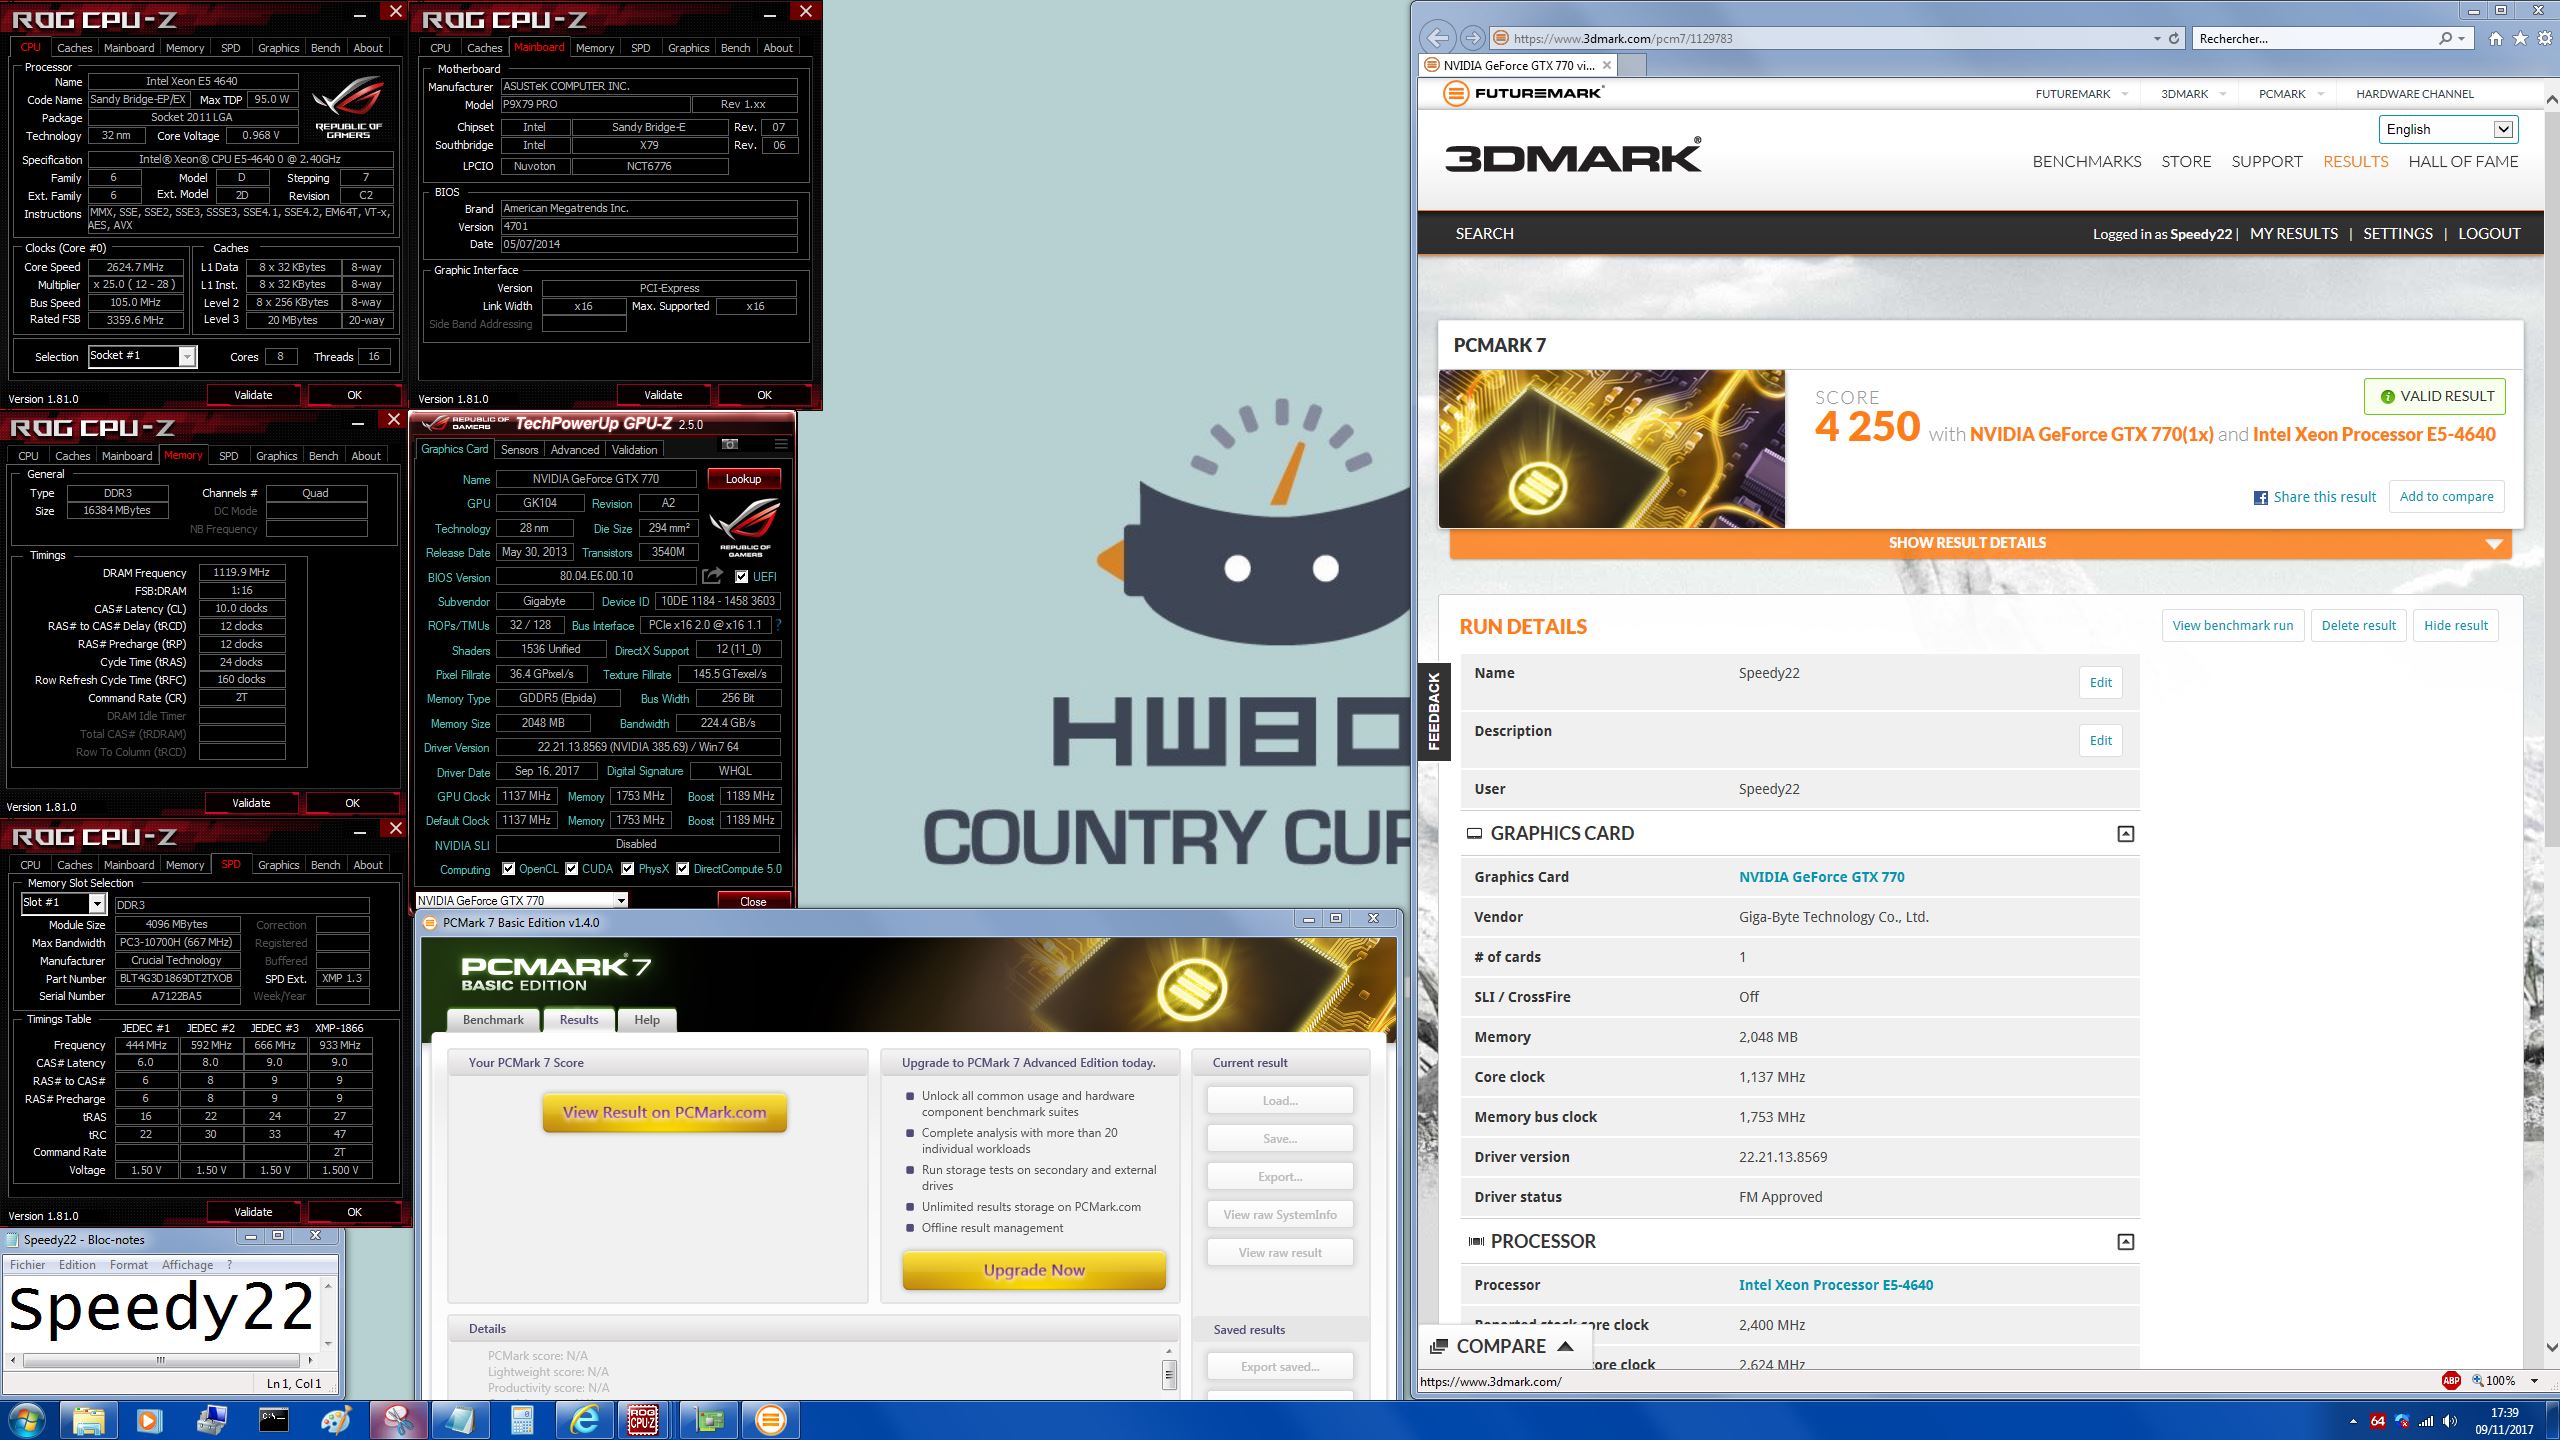Open the address bar history dropdown arrow
Image resolution: width=2560 pixels, height=1440 pixels.
[2156, 38]
